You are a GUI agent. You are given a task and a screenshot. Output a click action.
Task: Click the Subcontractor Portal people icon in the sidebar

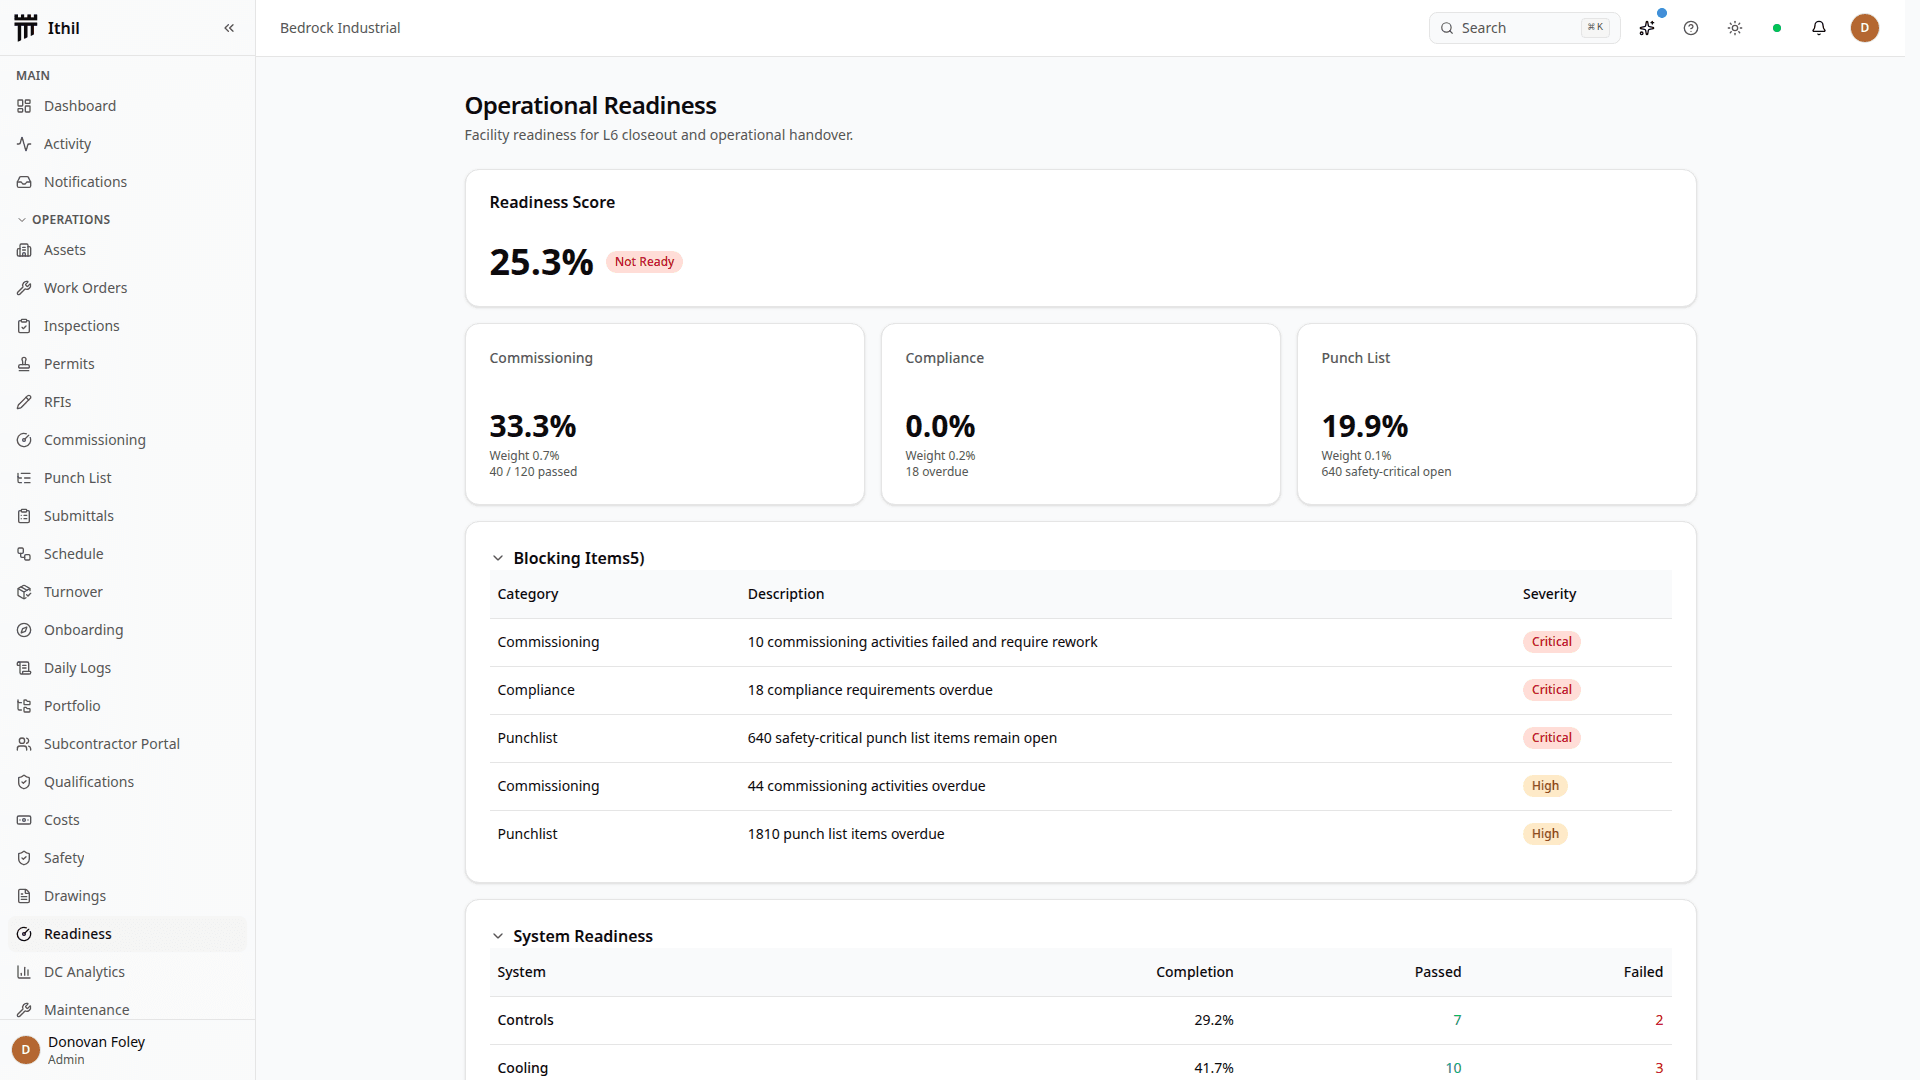(x=24, y=744)
